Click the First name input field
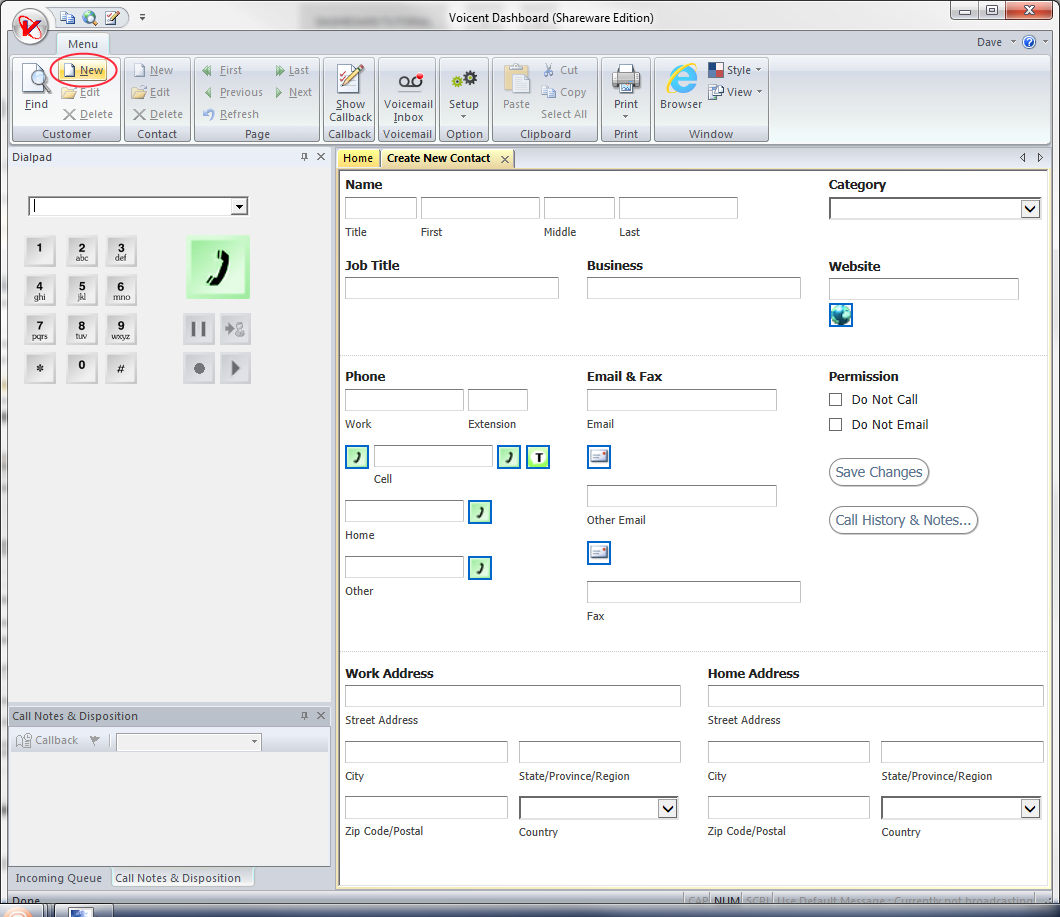Image resolution: width=1060 pixels, height=917 pixels. 480,208
